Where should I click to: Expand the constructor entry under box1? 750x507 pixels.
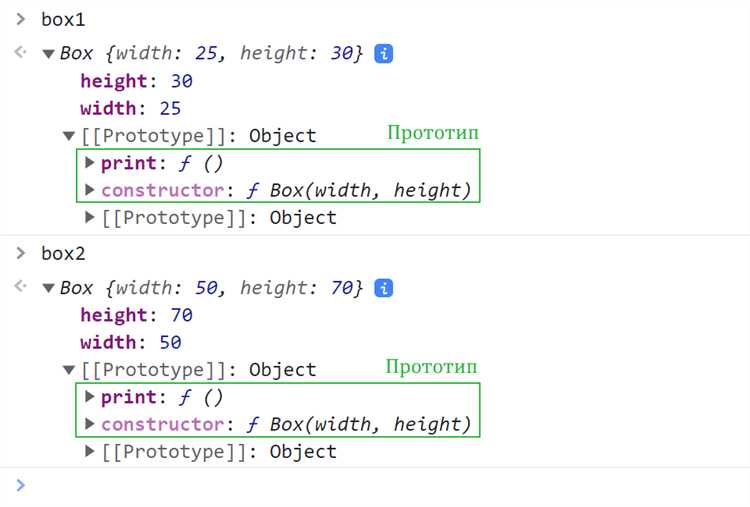click(89, 190)
